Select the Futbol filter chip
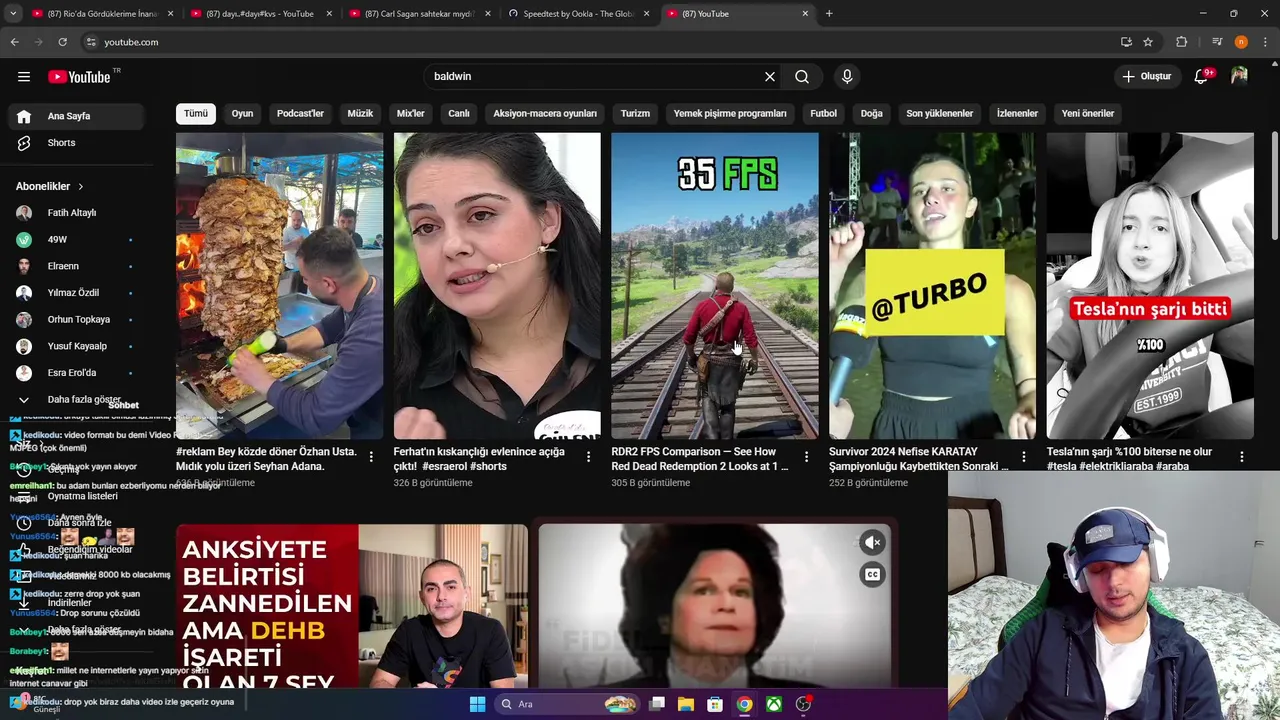Screen dimensions: 1280x720 click(824, 113)
